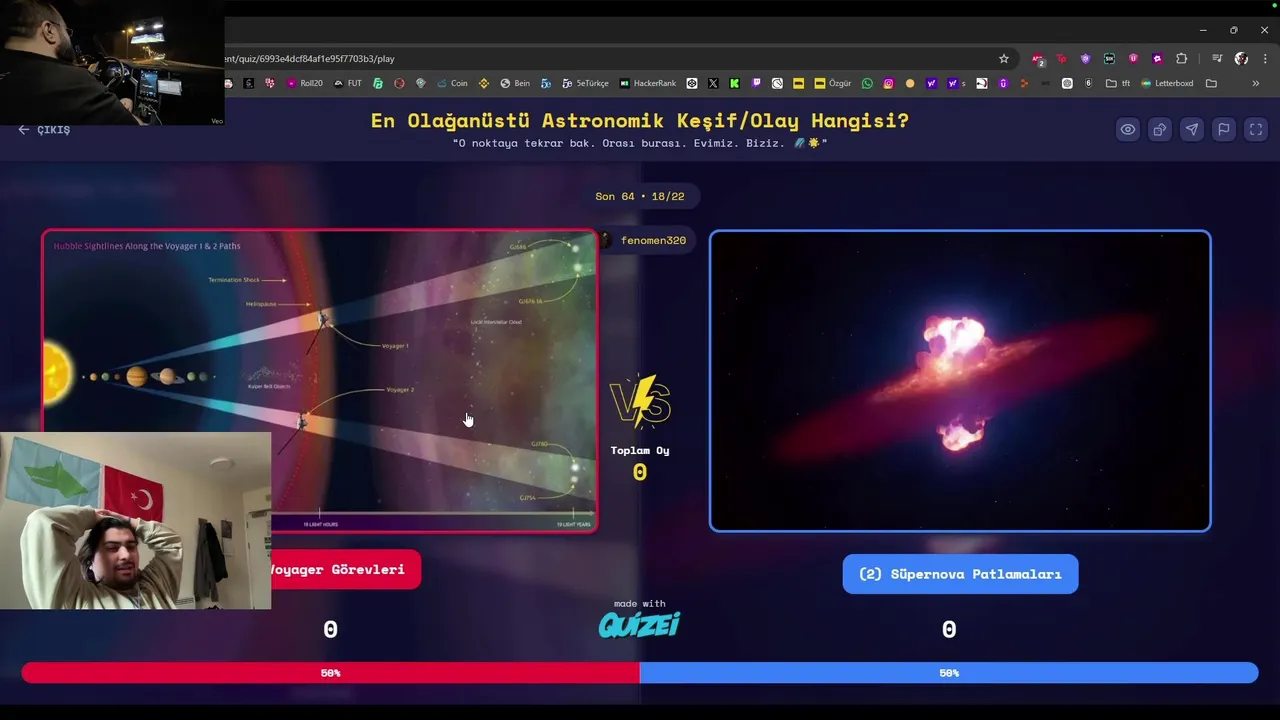Click the blue vote percentage bar

[x=949, y=673]
